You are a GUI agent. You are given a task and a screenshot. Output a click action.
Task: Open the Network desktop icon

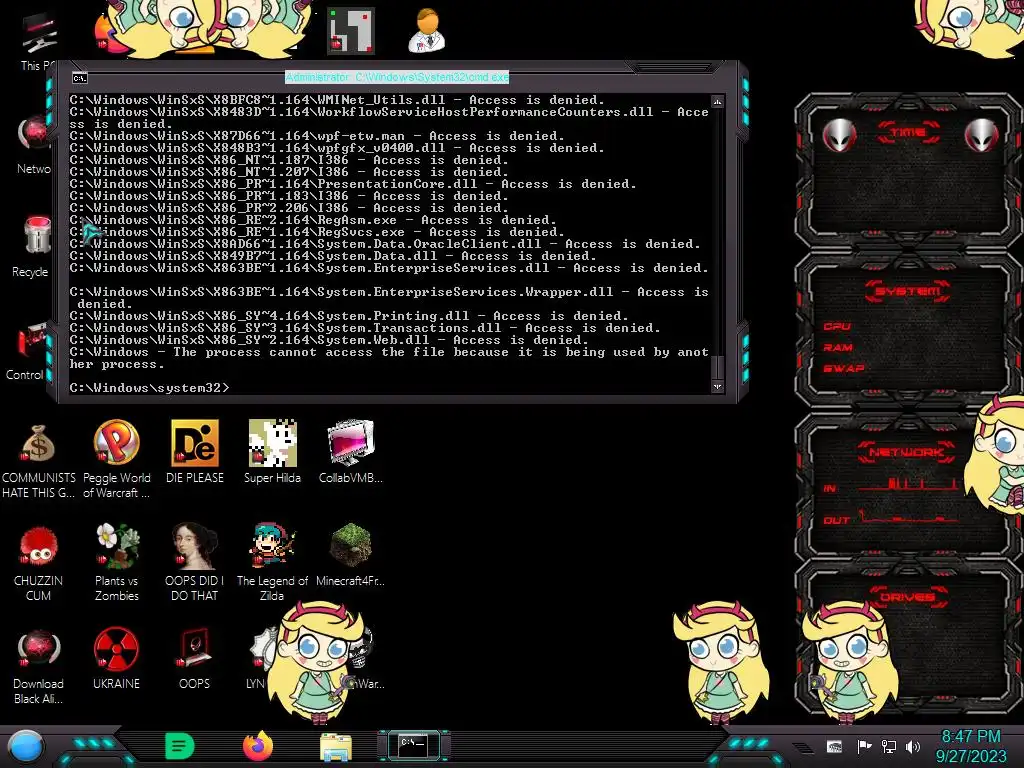pyautogui.click(x=34, y=145)
